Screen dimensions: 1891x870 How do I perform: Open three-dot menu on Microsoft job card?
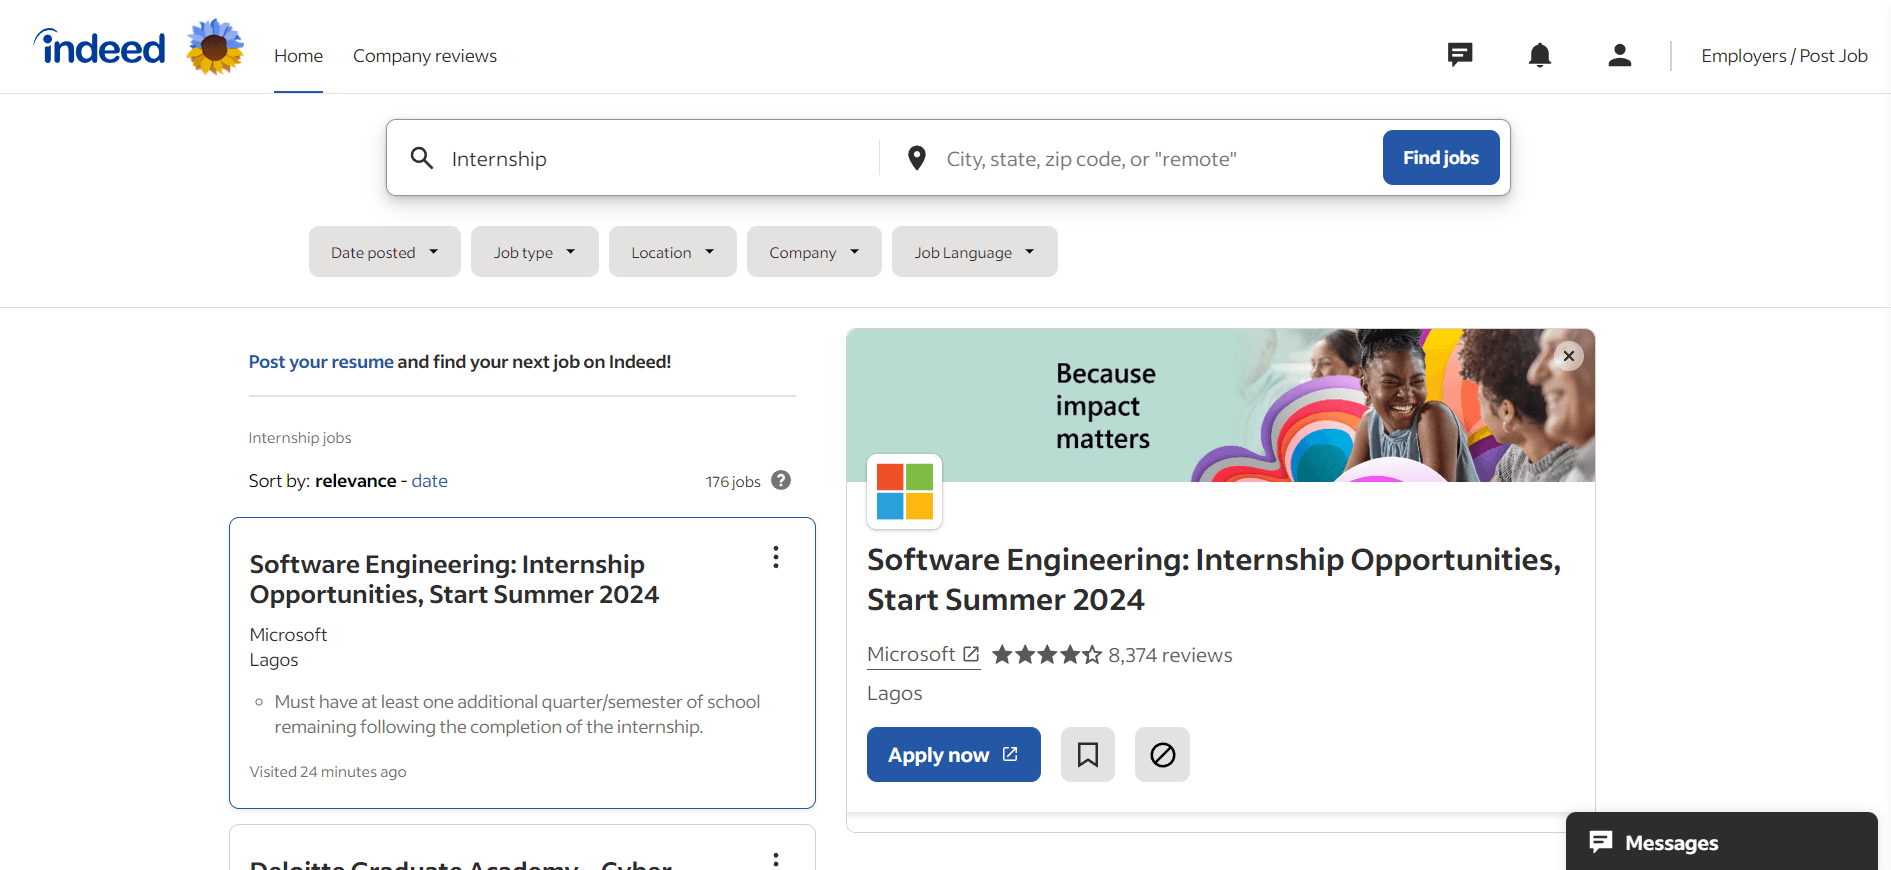coord(775,557)
